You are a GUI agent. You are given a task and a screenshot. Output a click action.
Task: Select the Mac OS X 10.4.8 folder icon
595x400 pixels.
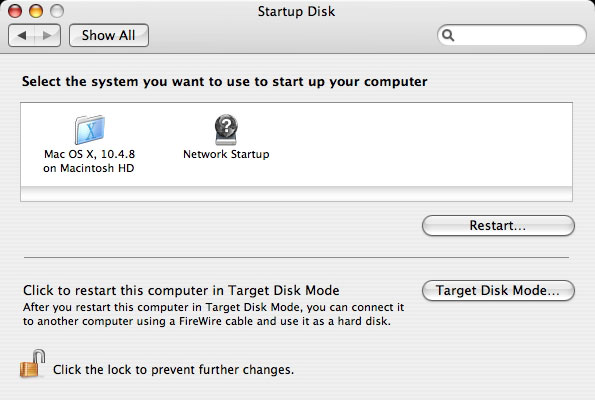click(90, 129)
